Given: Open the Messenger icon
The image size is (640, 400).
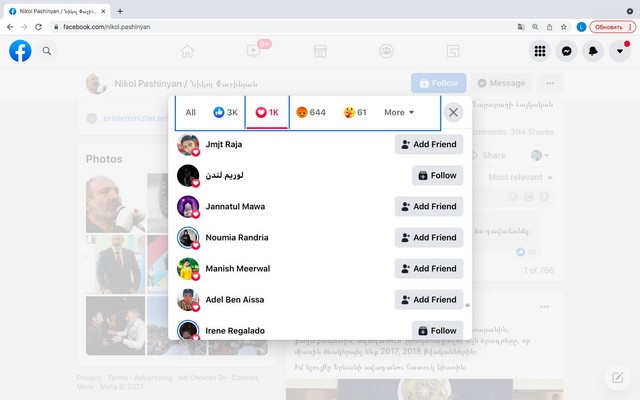Looking at the screenshot, I should click(x=567, y=51).
